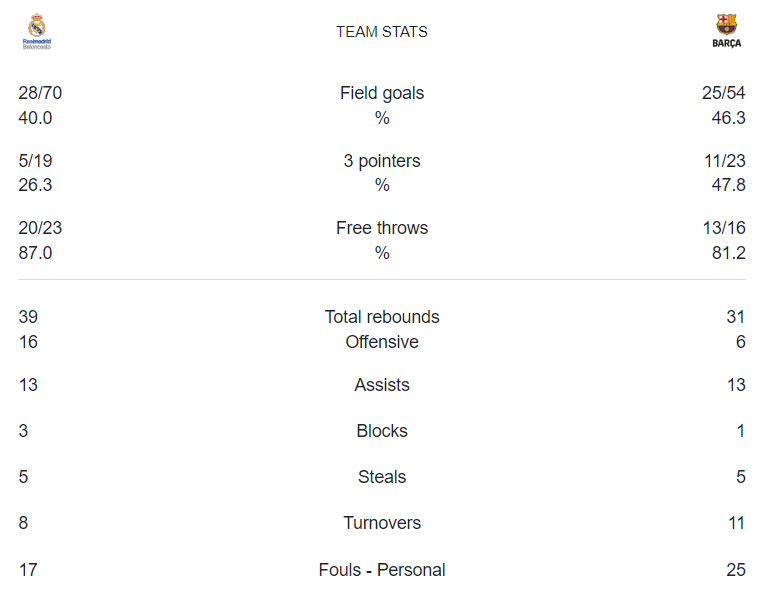Click Real Madrid's 16 offensive rebounds
Image resolution: width=762 pixels, height=600 pixels.
[28, 342]
